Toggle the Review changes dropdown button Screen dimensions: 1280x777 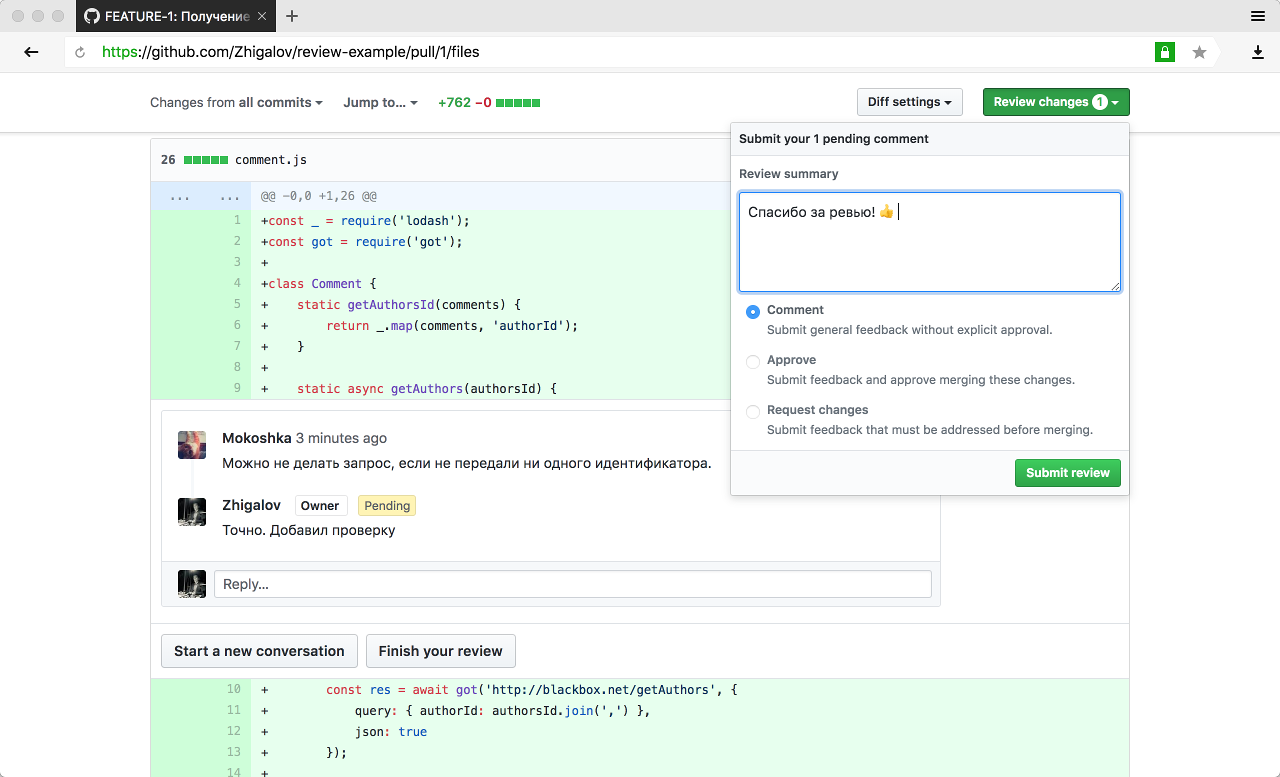coord(1056,102)
